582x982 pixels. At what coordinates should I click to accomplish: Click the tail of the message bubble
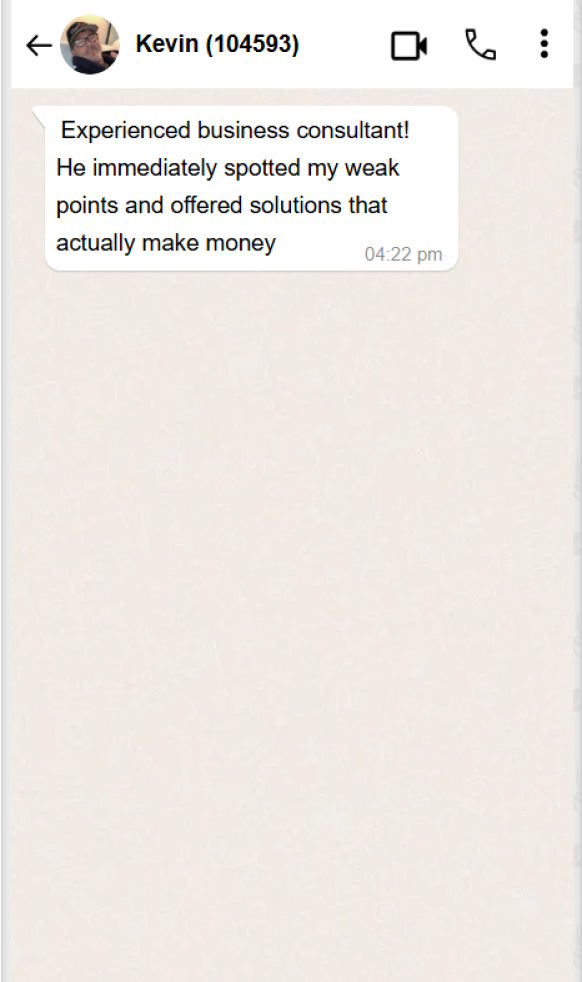pos(39,115)
